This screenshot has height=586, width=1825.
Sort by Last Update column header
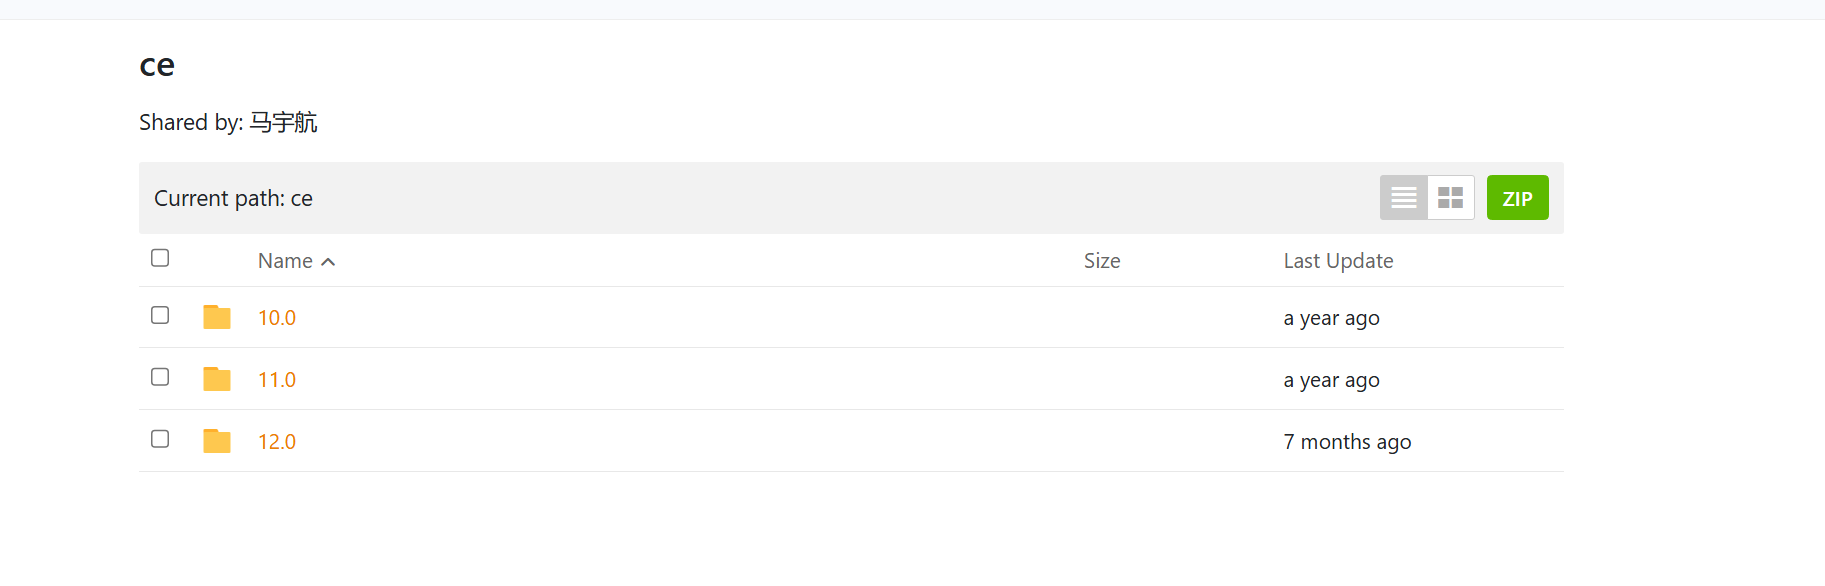(1338, 261)
